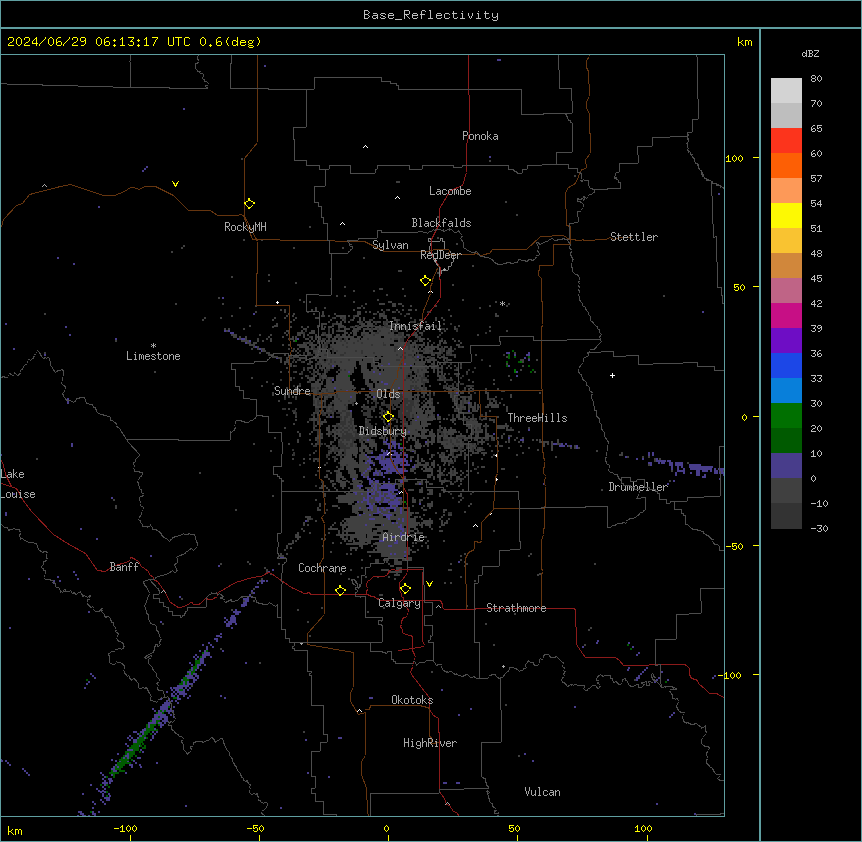Viewport: 862px width, 842px height.
Task: Click the Airdrie city label
Action: [x=404, y=537]
